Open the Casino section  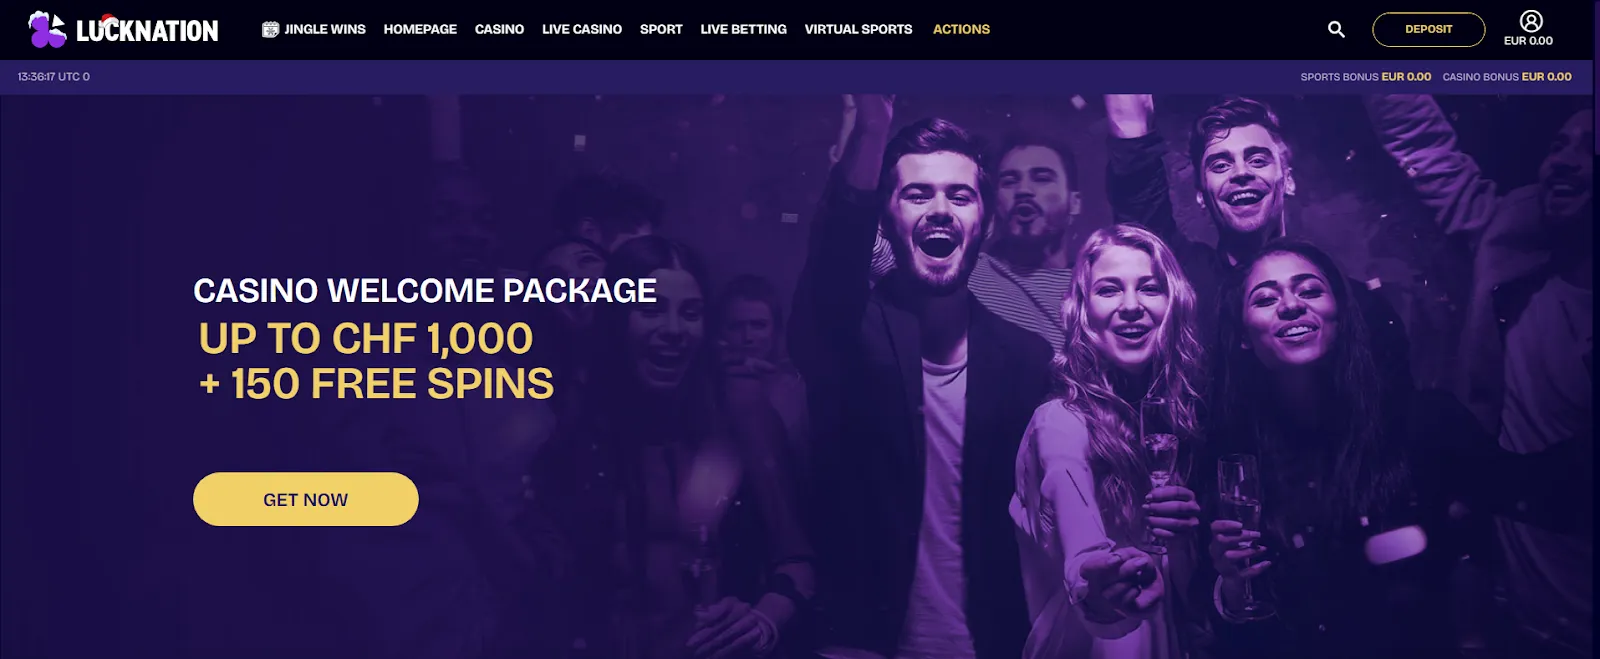499,29
